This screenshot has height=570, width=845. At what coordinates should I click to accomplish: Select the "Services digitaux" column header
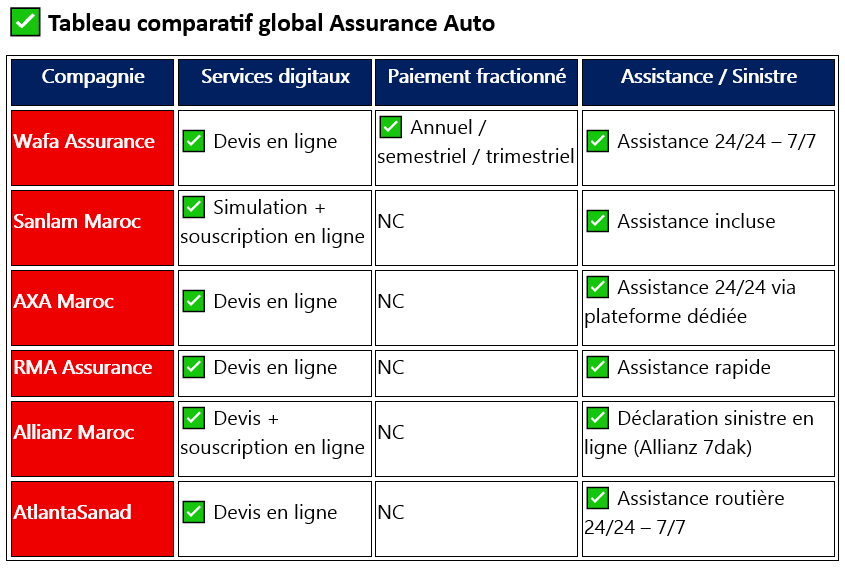[x=275, y=77]
